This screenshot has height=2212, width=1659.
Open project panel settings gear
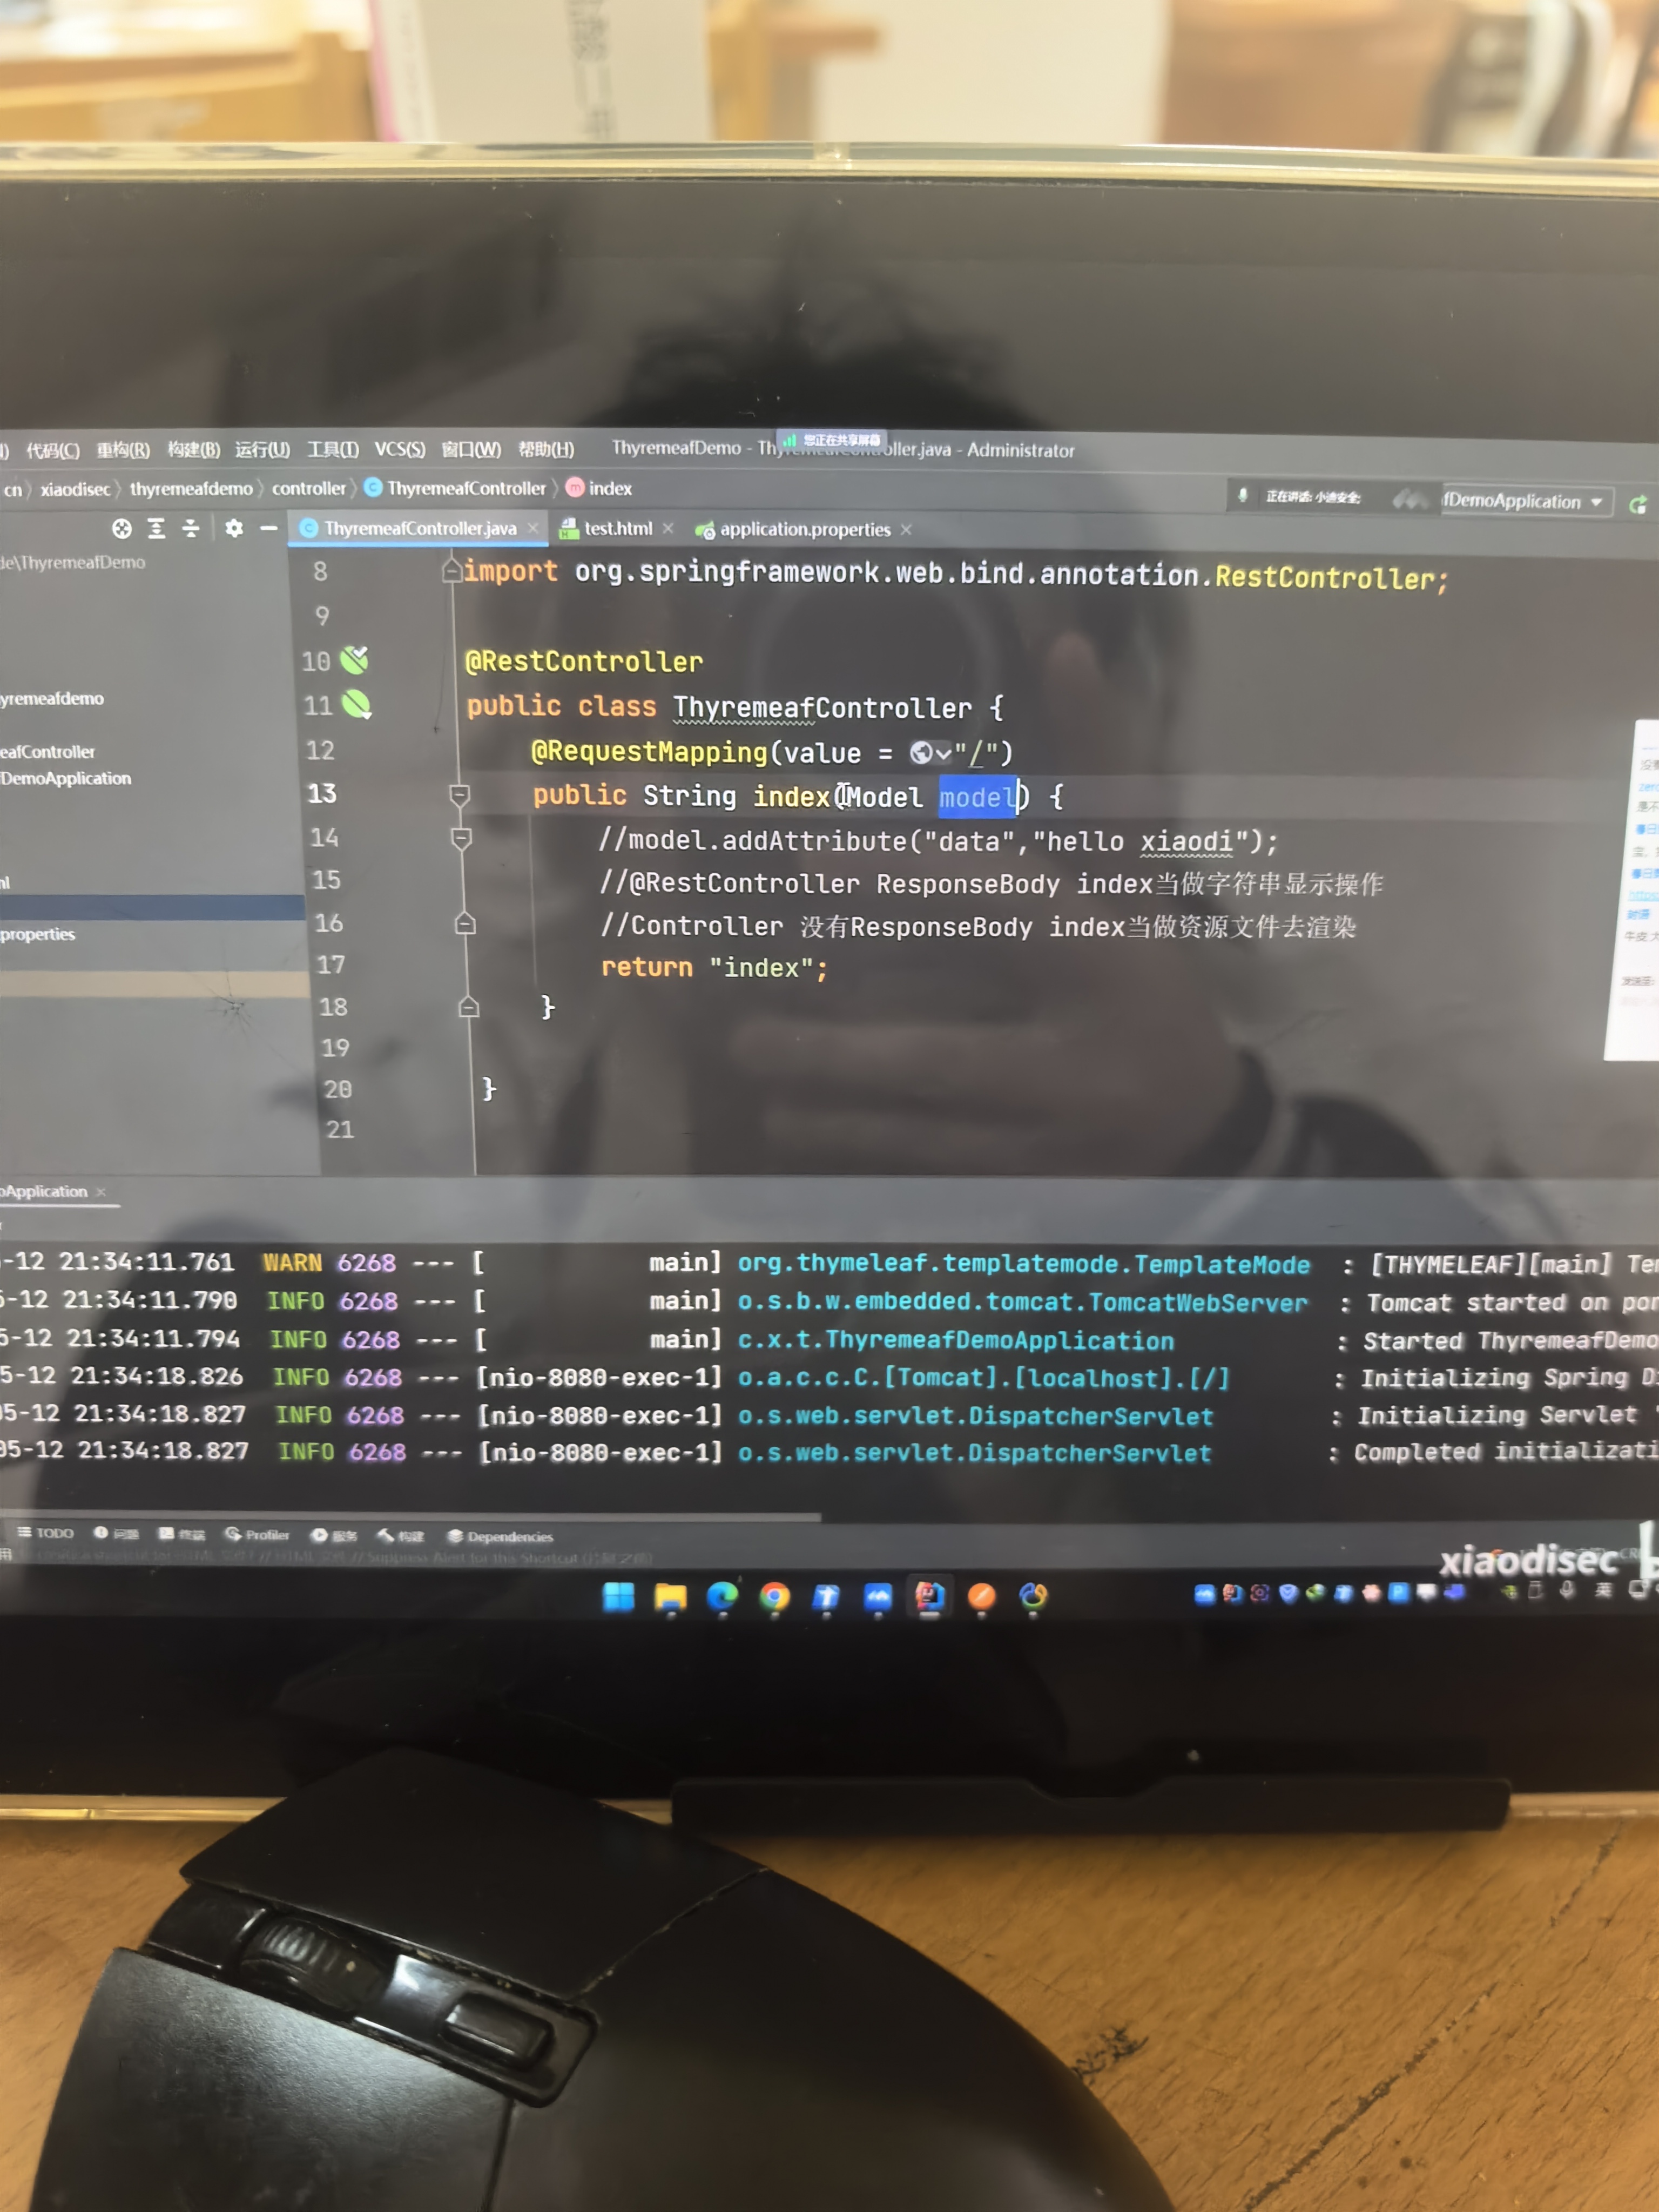pos(234,528)
